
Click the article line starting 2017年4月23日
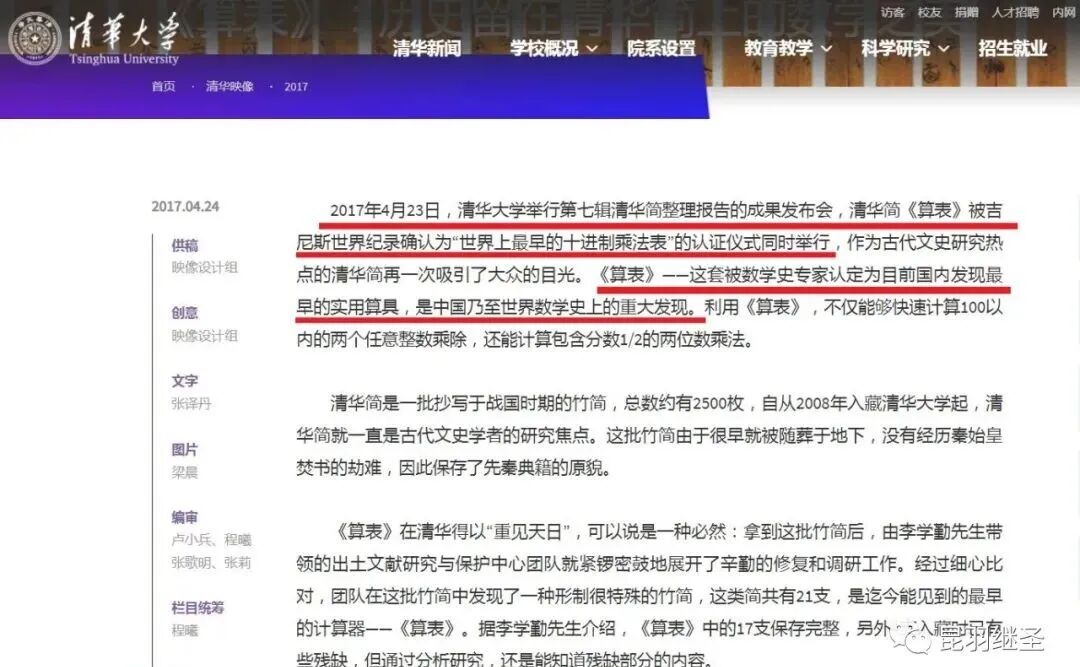point(665,210)
